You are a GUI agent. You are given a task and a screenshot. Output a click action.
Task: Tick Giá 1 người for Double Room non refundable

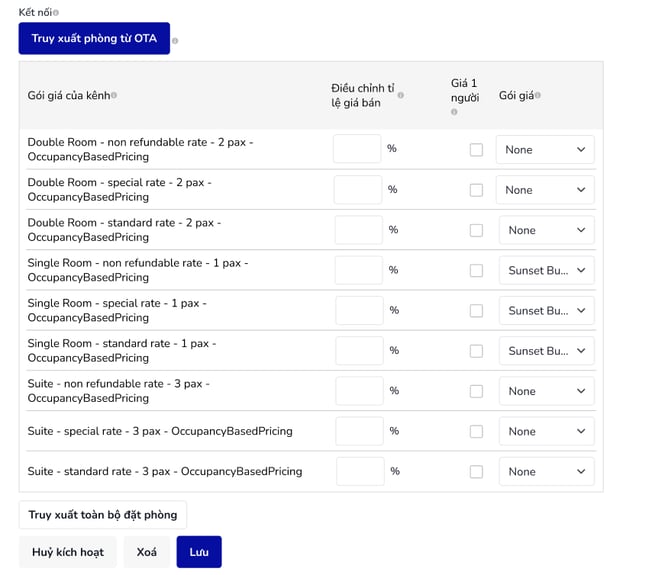[x=476, y=150]
